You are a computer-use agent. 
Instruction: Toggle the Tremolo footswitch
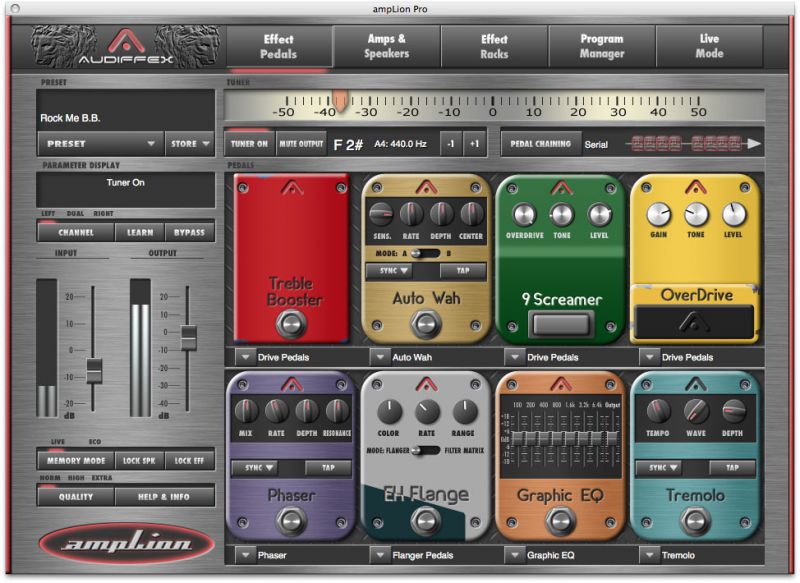coord(695,521)
